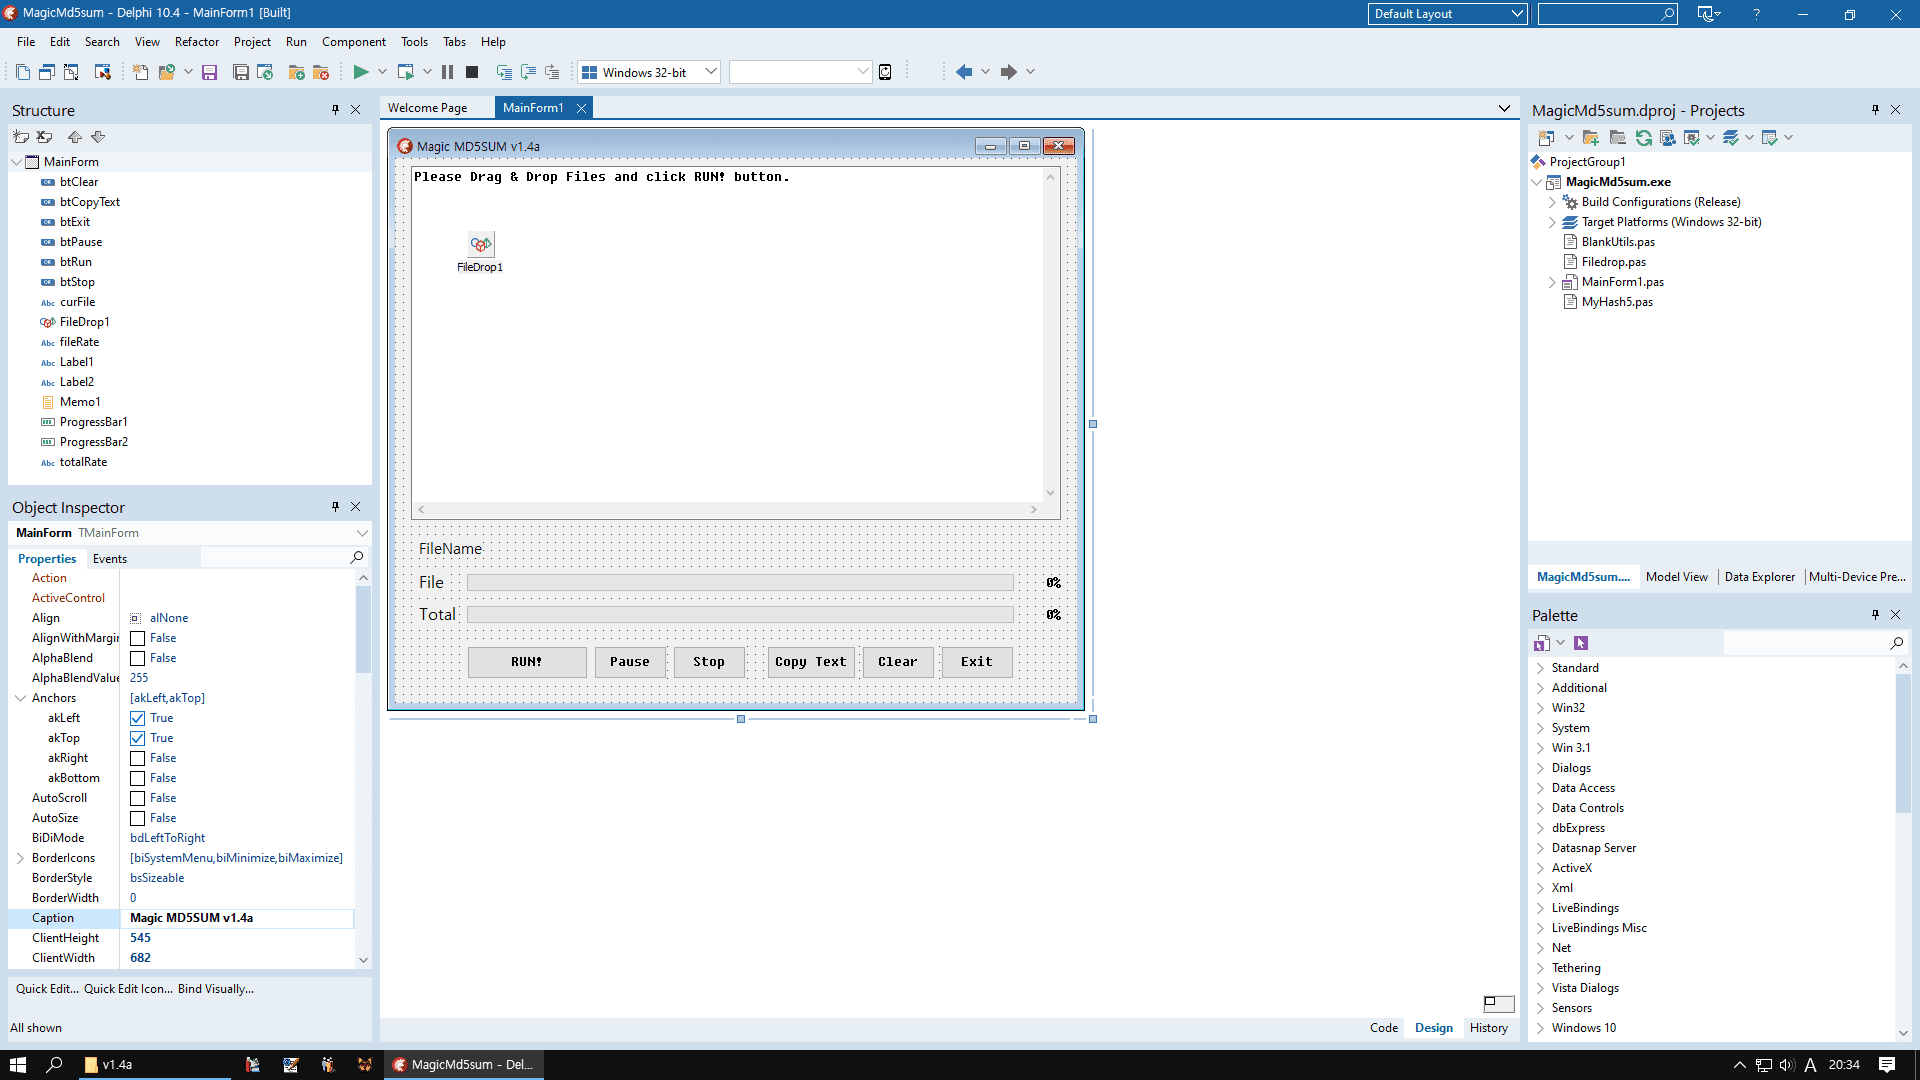1920x1080 pixels.
Task: Uncheck the akLeft anchor checkbox
Action: (x=138, y=718)
